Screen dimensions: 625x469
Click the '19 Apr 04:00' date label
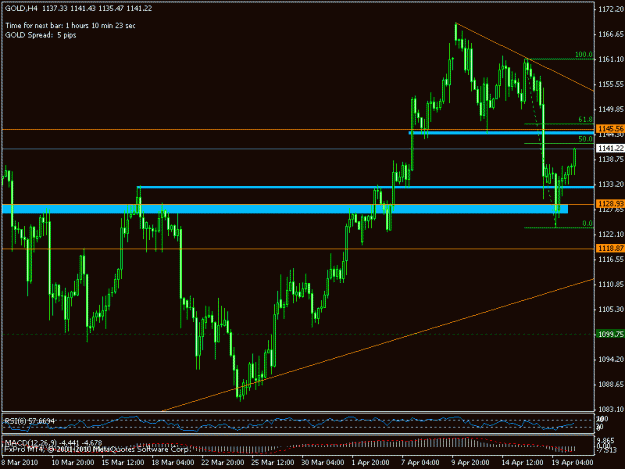573,463
